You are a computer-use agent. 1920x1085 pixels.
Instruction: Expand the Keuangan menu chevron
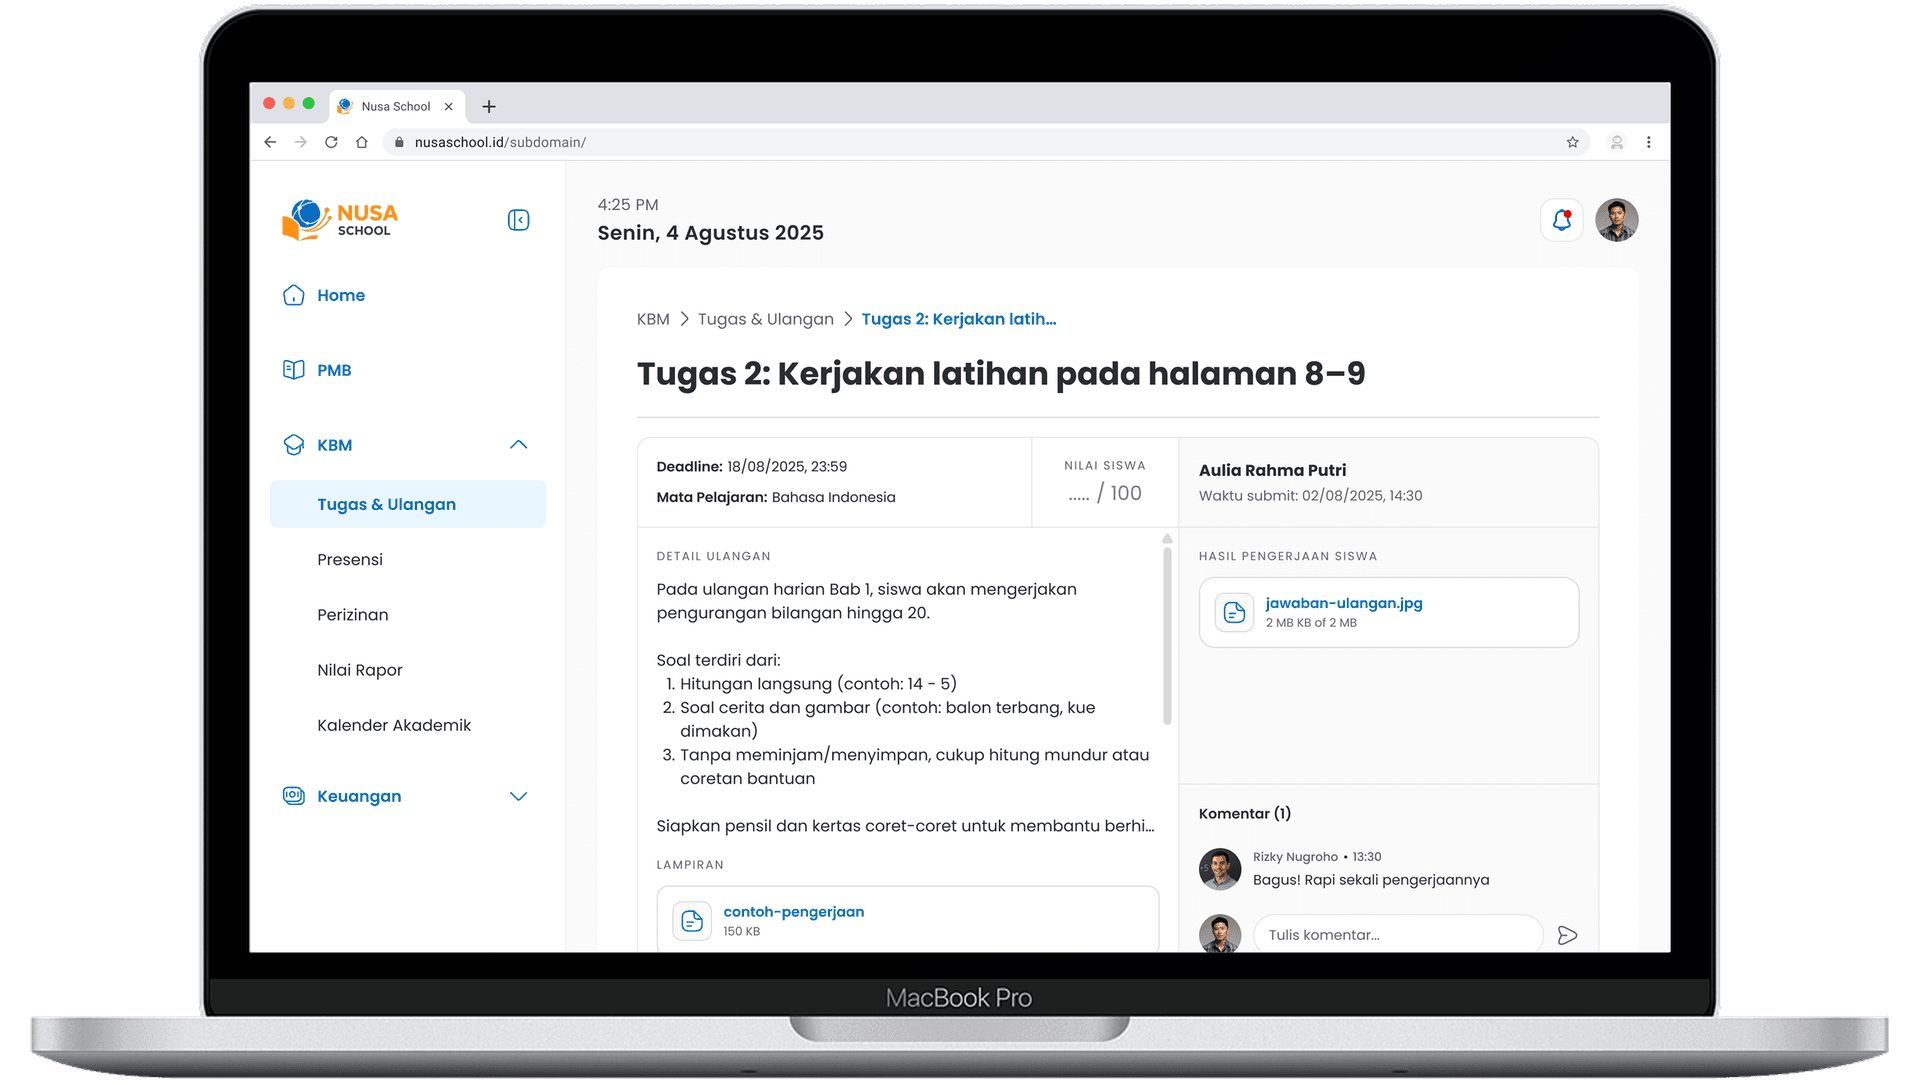click(x=518, y=797)
